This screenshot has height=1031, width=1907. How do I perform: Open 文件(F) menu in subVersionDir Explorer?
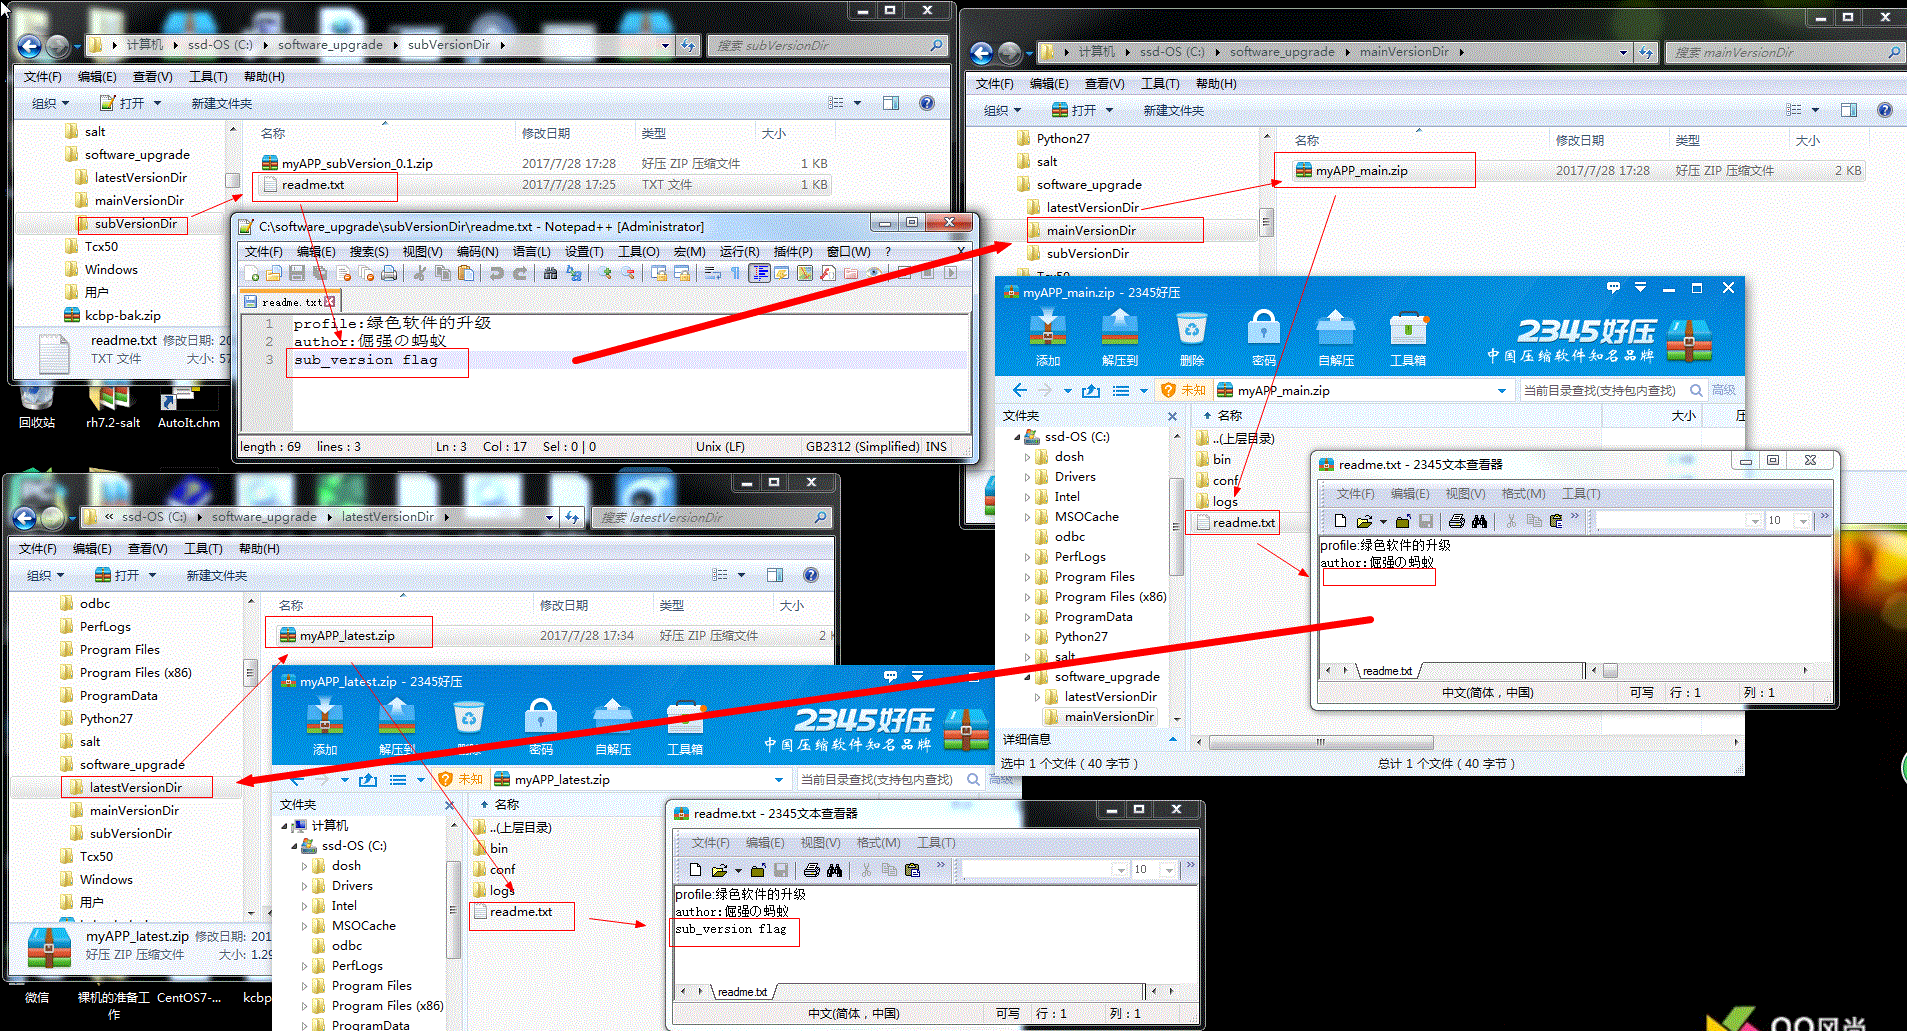pos(42,76)
